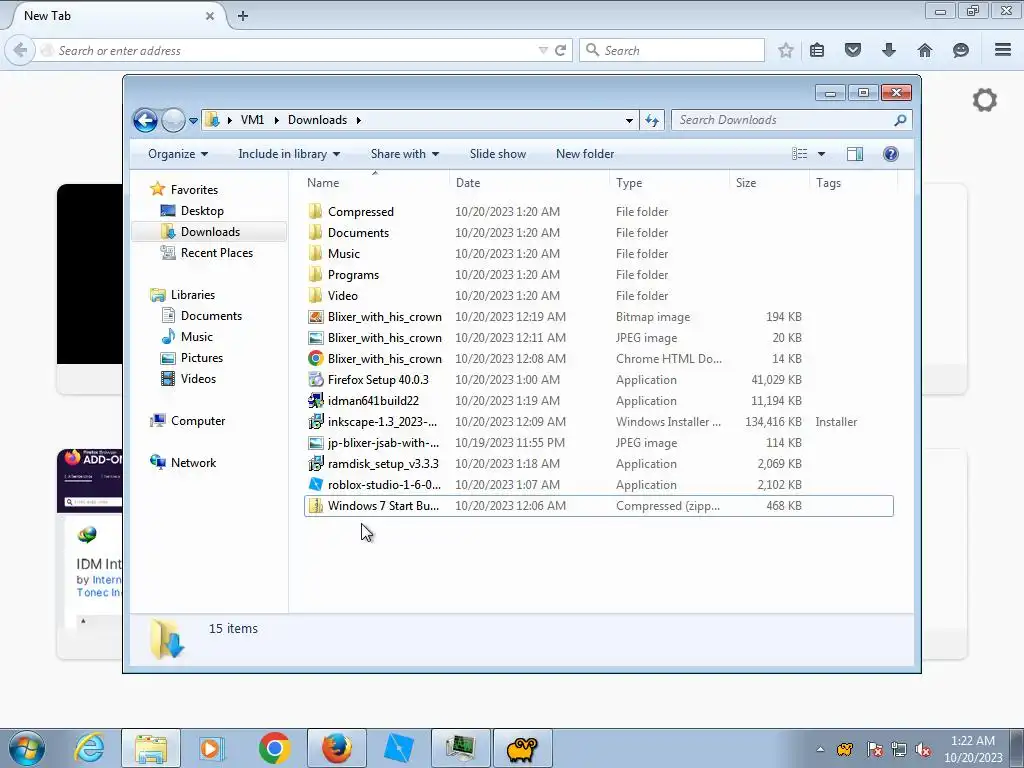Select Windows 7 Start Bu... zip file

(x=599, y=506)
